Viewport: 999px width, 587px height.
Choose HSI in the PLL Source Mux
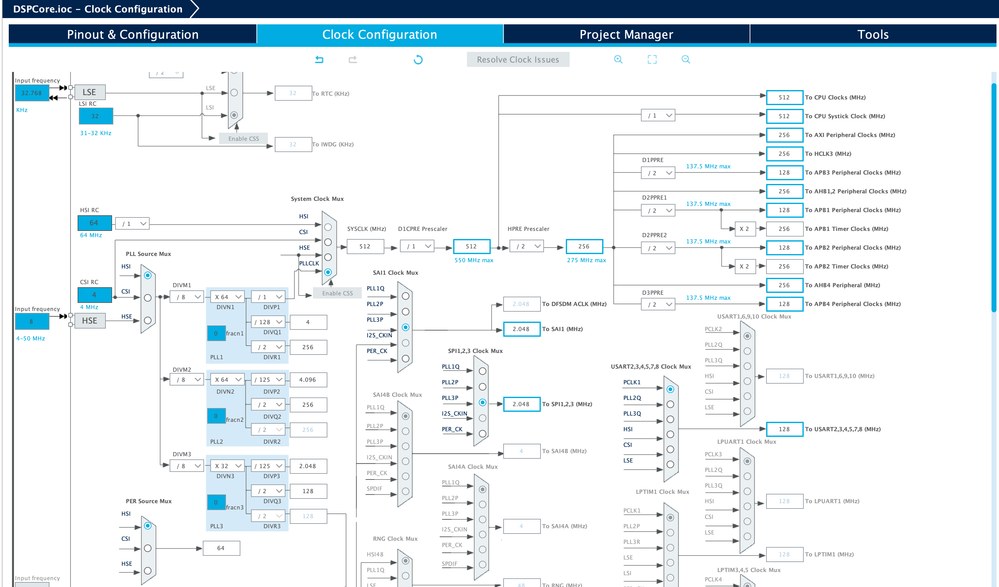coord(147,275)
